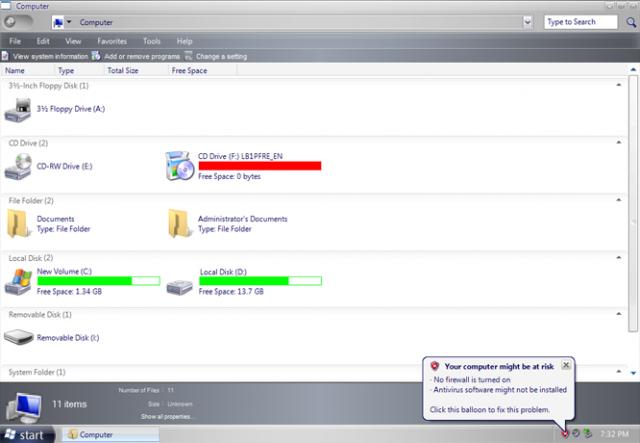This screenshot has width=640, height=443.
Task: Open the 3½ Floppy Drive (A:) icon
Action: (x=18, y=109)
